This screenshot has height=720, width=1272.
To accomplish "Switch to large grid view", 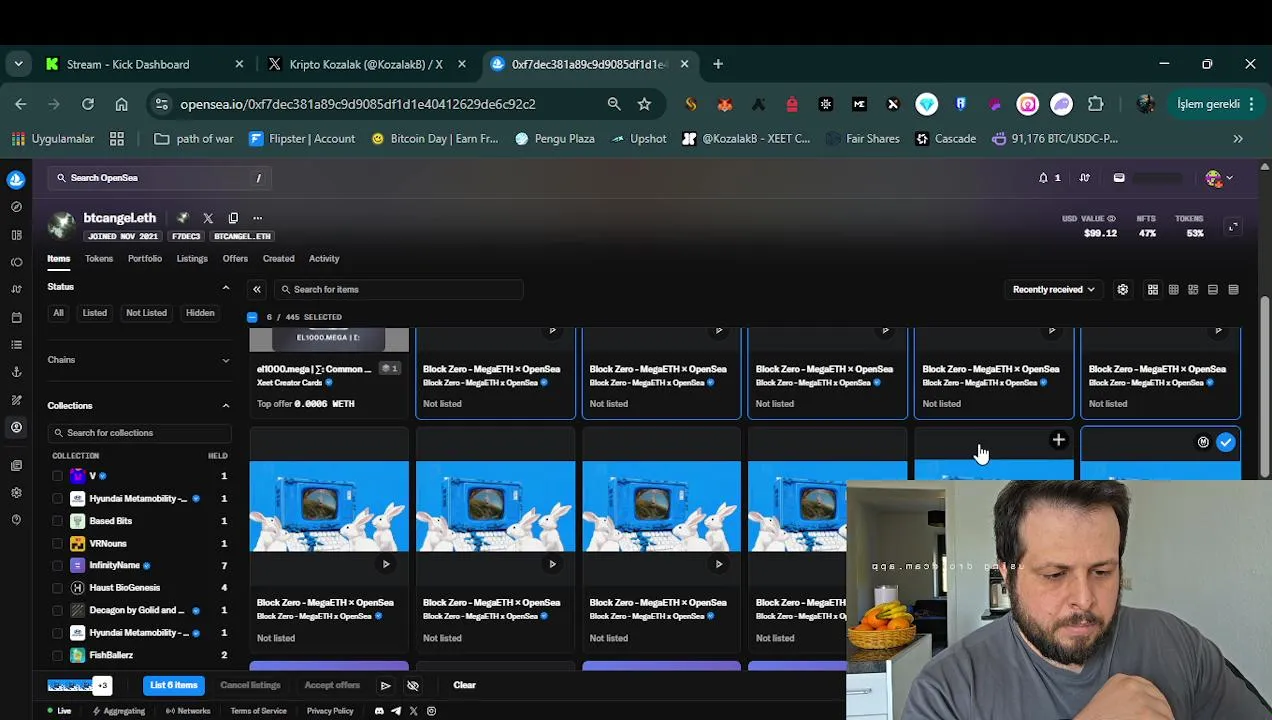I will coord(1153,290).
